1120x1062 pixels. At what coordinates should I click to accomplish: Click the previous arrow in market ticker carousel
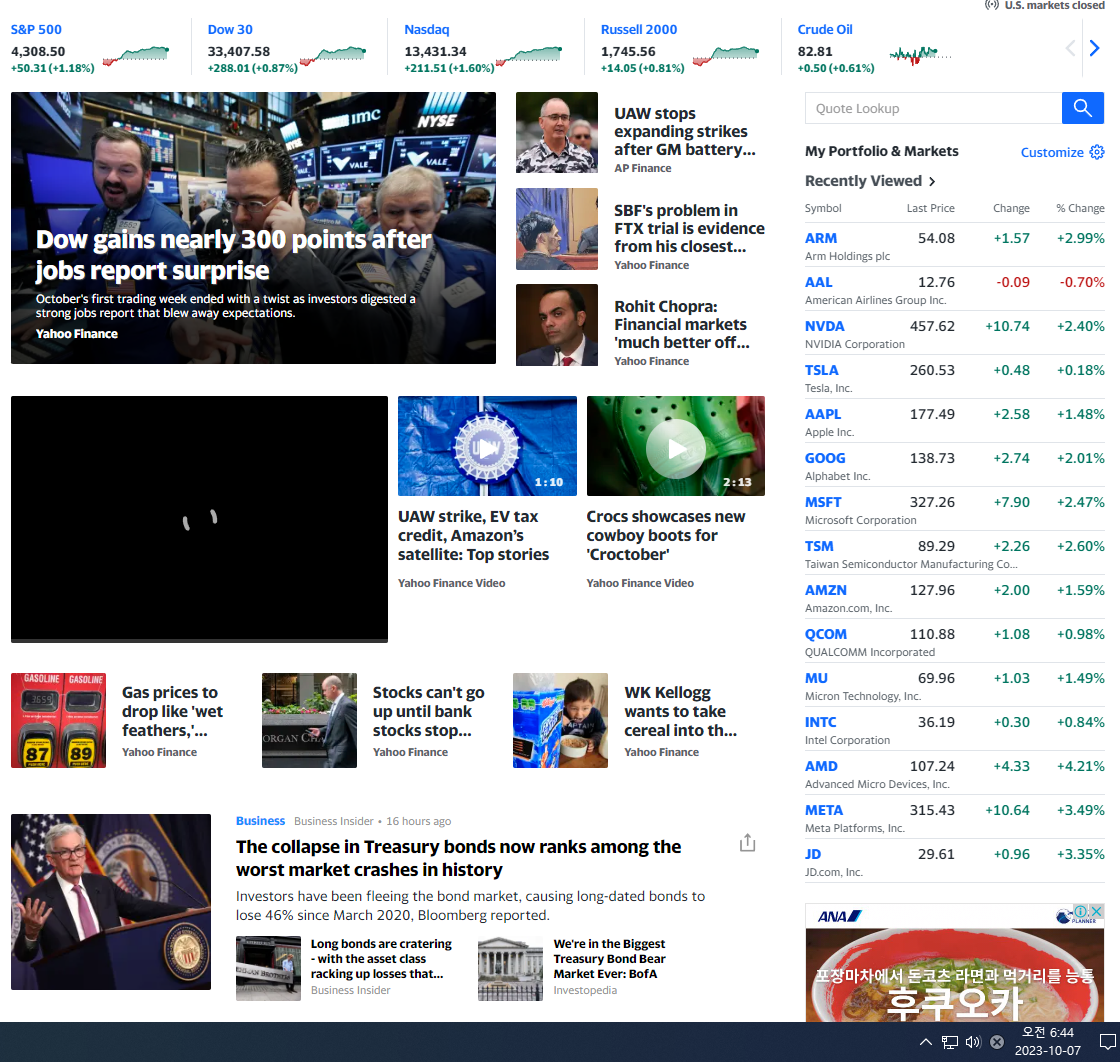coord(1070,48)
